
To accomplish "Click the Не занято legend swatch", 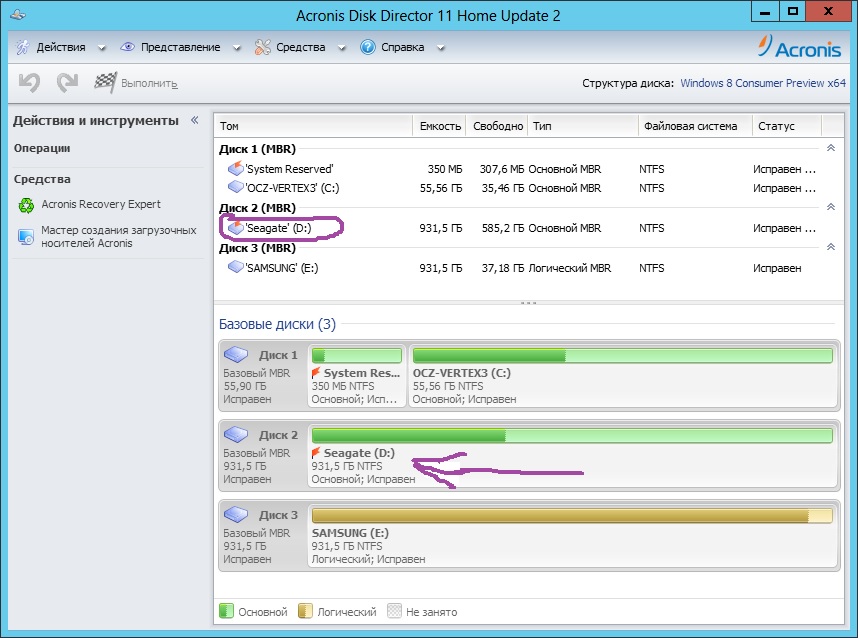I will pos(394,611).
